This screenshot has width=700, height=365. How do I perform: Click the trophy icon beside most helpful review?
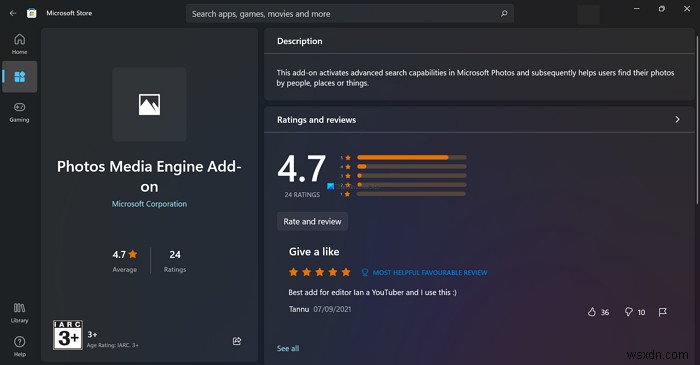click(x=365, y=272)
